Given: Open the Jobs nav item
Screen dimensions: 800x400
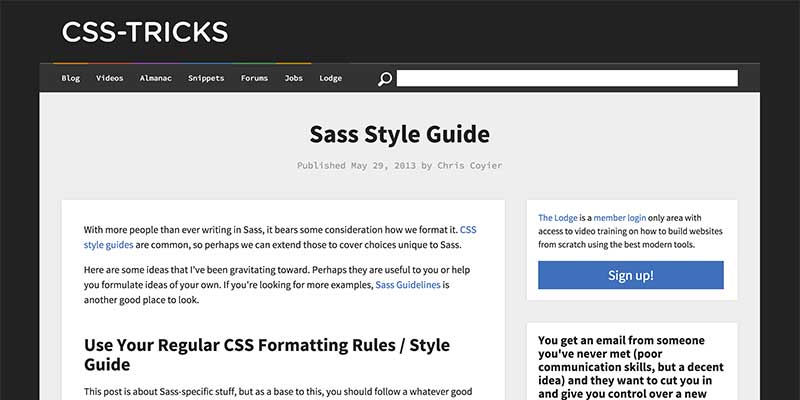Looking at the screenshot, I should pos(293,78).
